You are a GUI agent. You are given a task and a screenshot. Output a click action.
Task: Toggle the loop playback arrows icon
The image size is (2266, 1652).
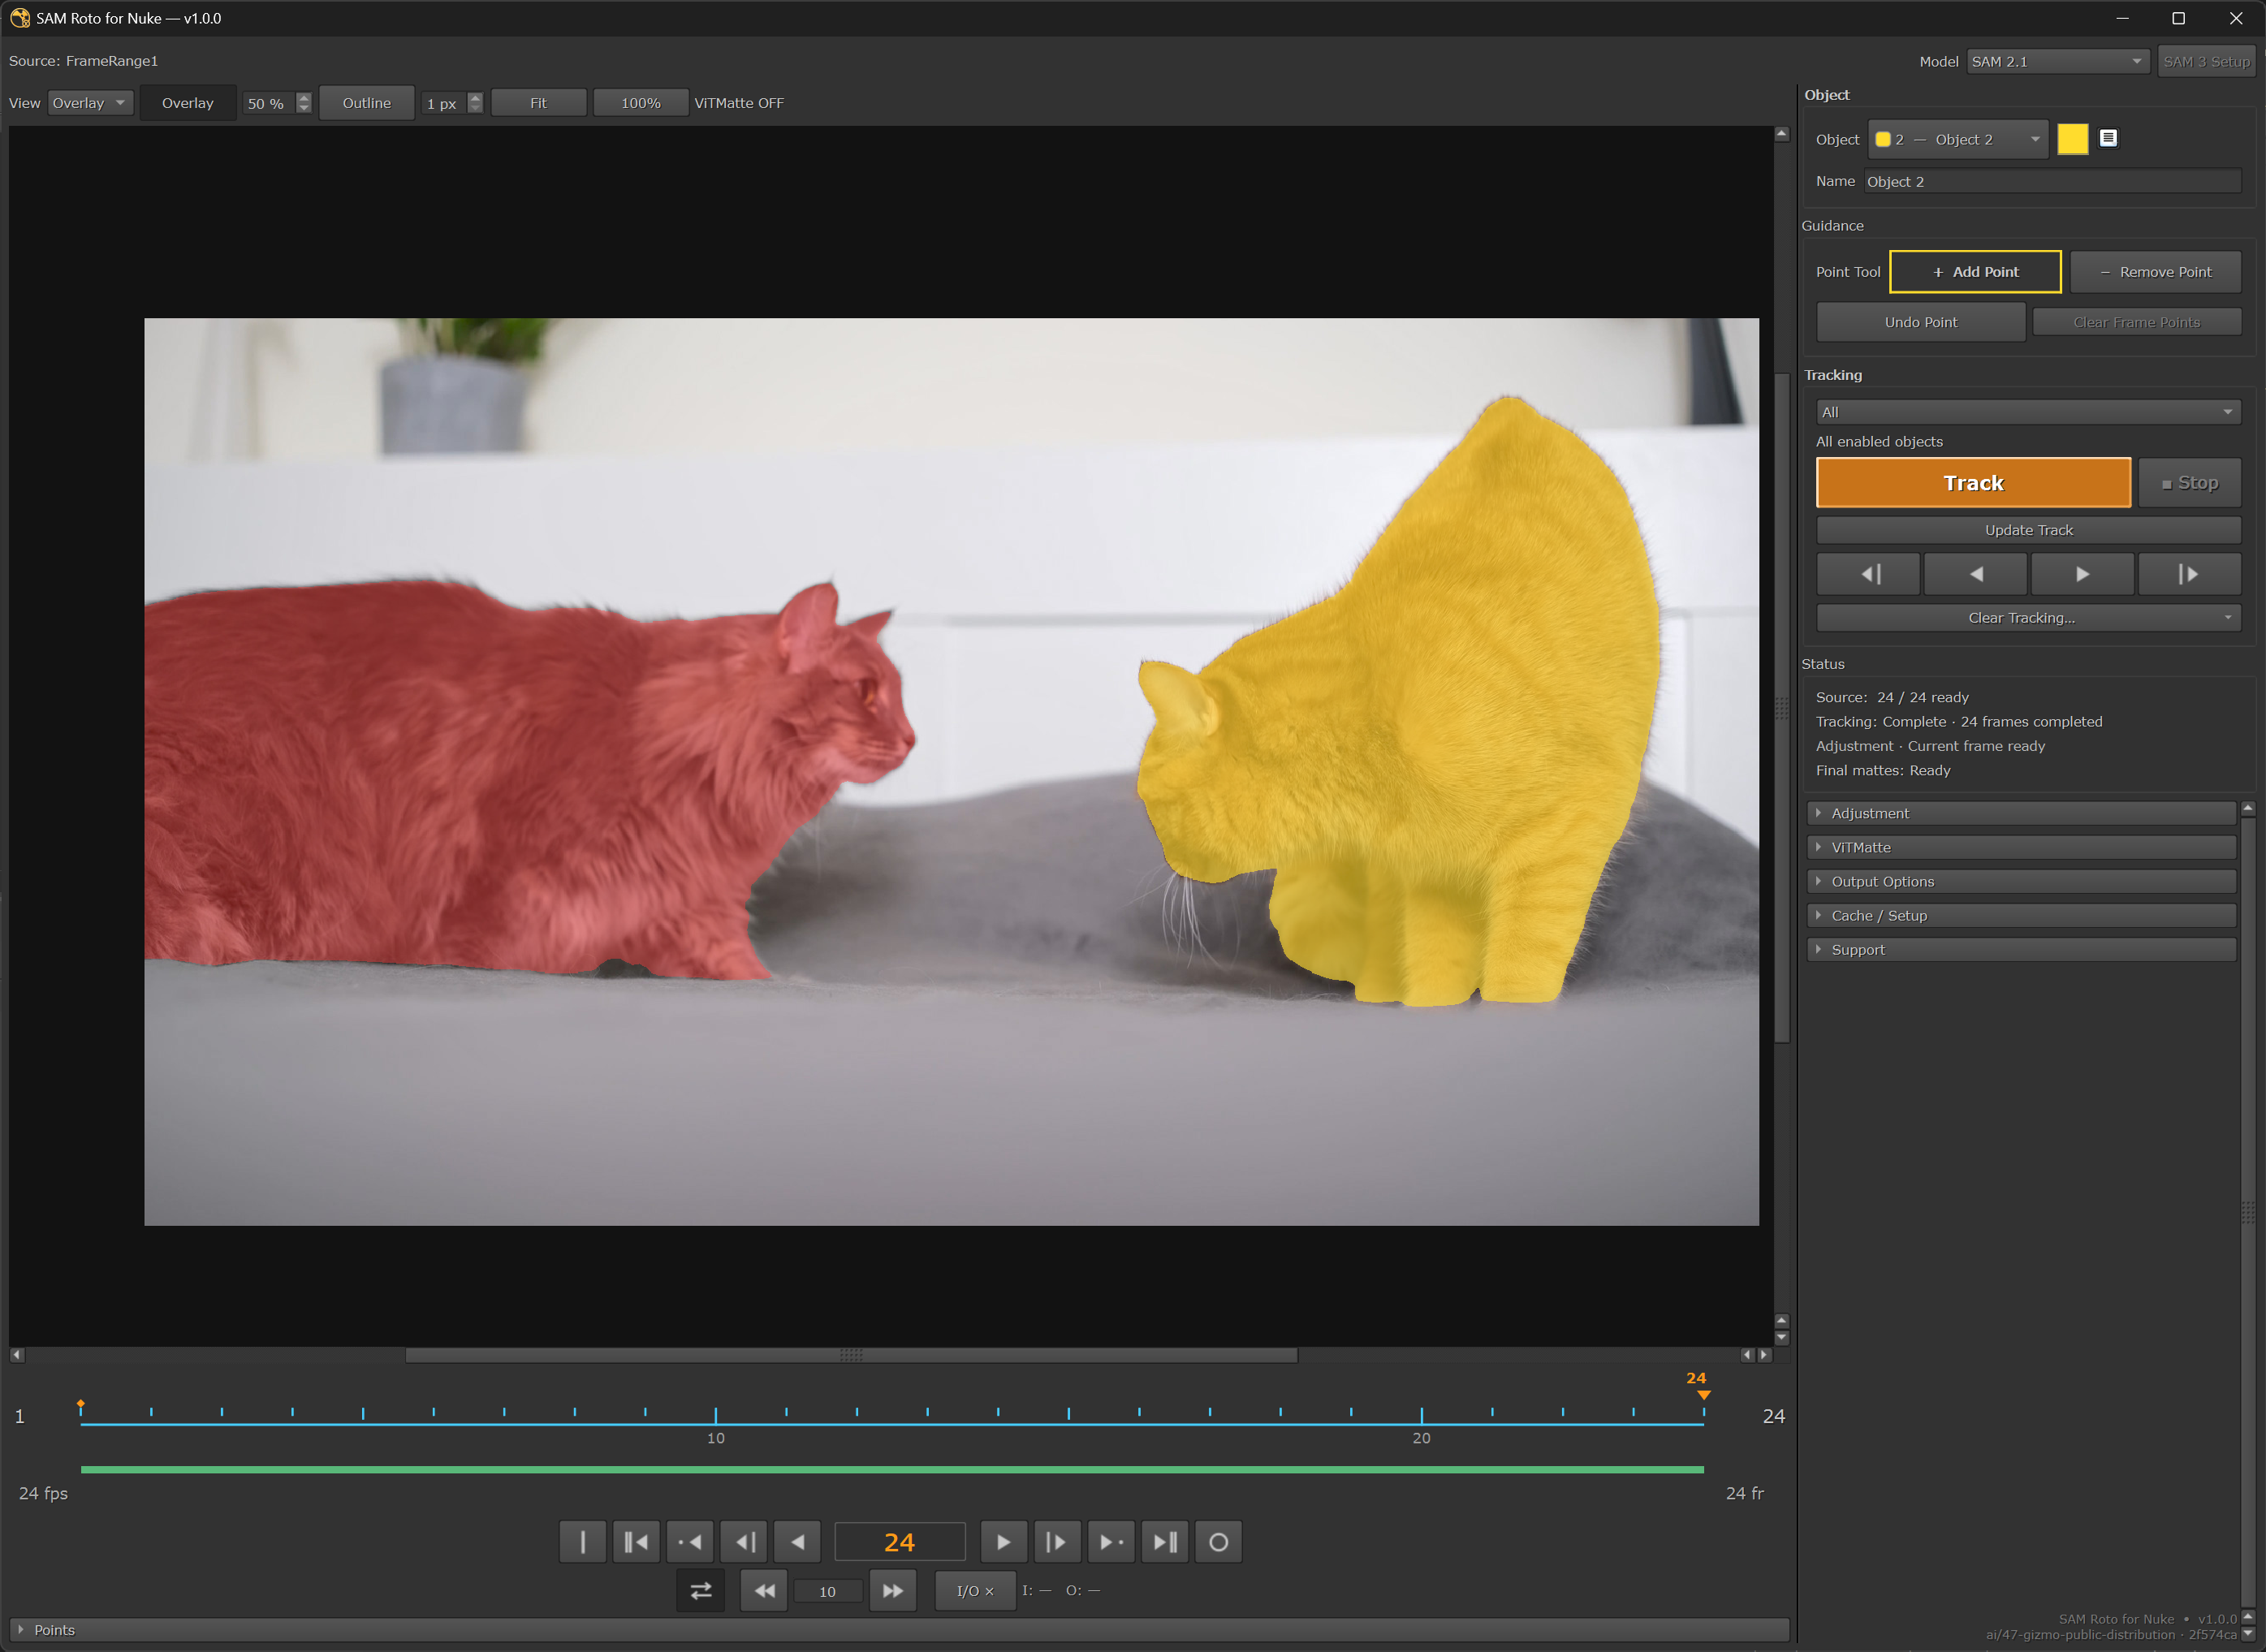pyautogui.click(x=701, y=1591)
